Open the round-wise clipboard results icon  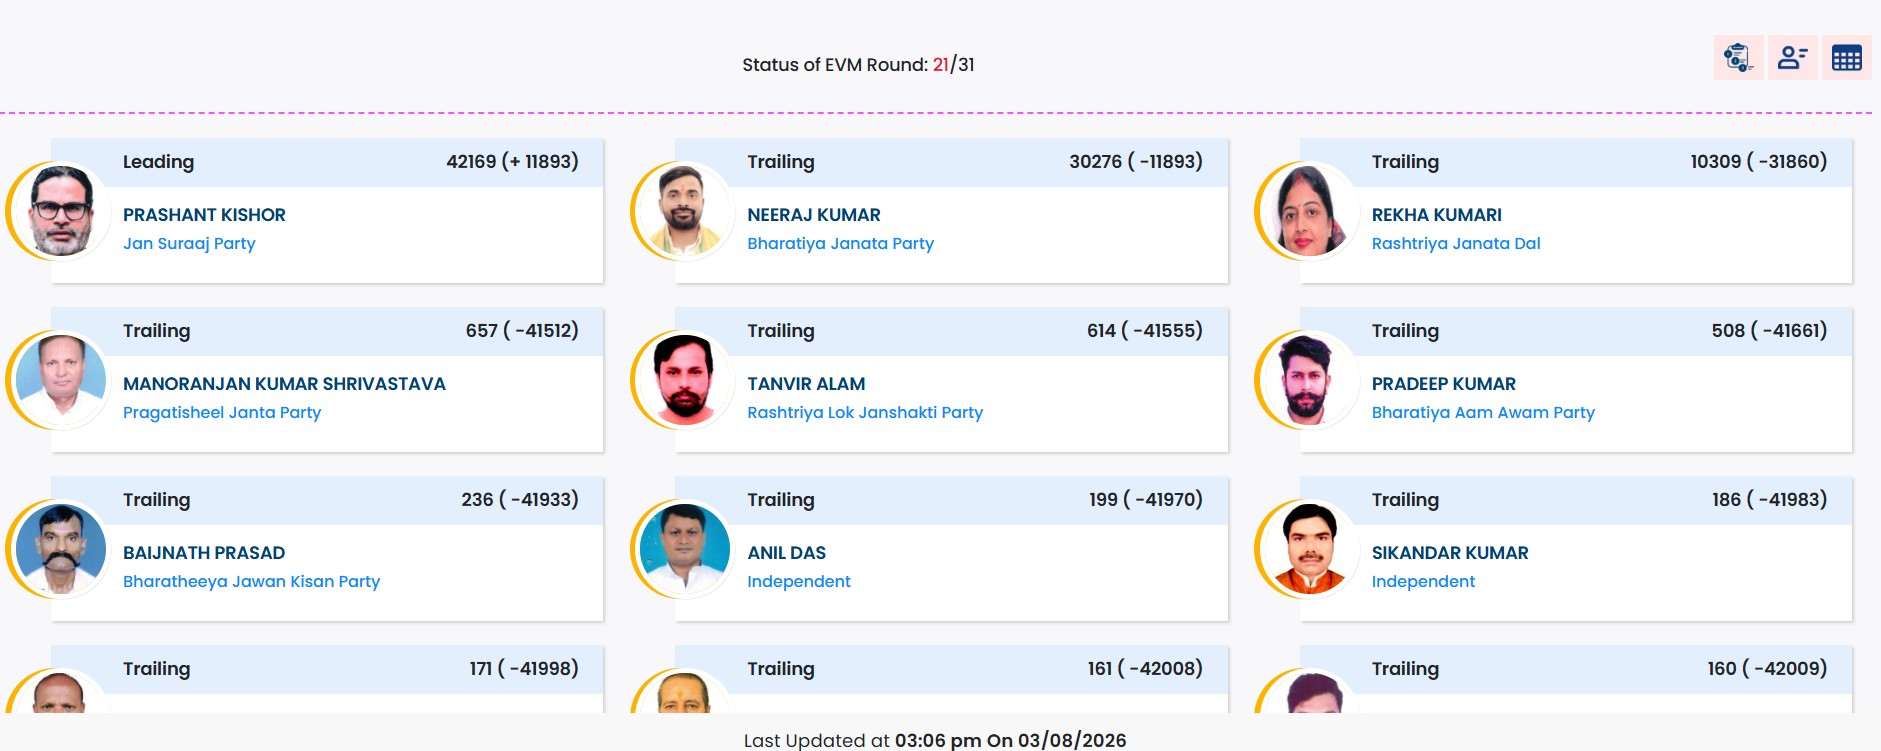click(x=1739, y=58)
